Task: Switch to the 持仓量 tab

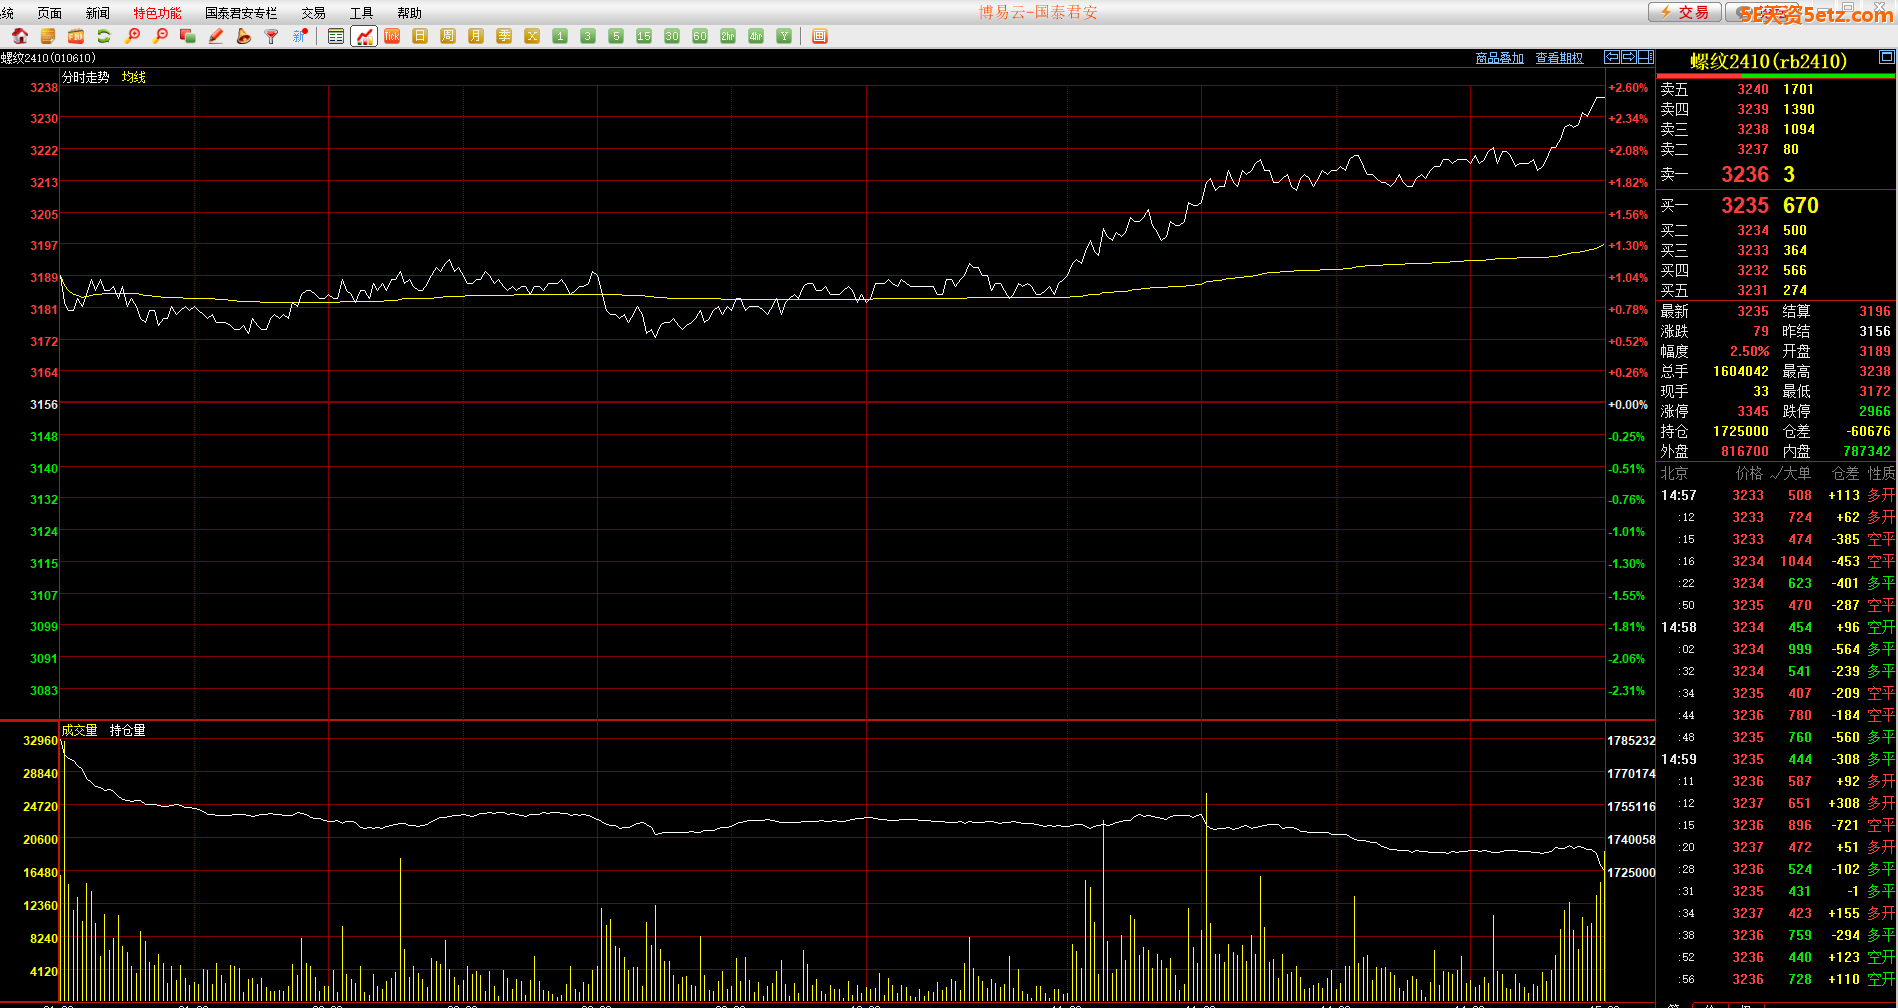Action: tap(127, 730)
